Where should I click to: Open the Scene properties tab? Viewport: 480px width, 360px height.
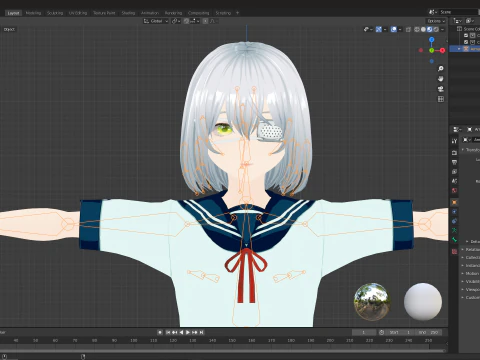click(454, 181)
